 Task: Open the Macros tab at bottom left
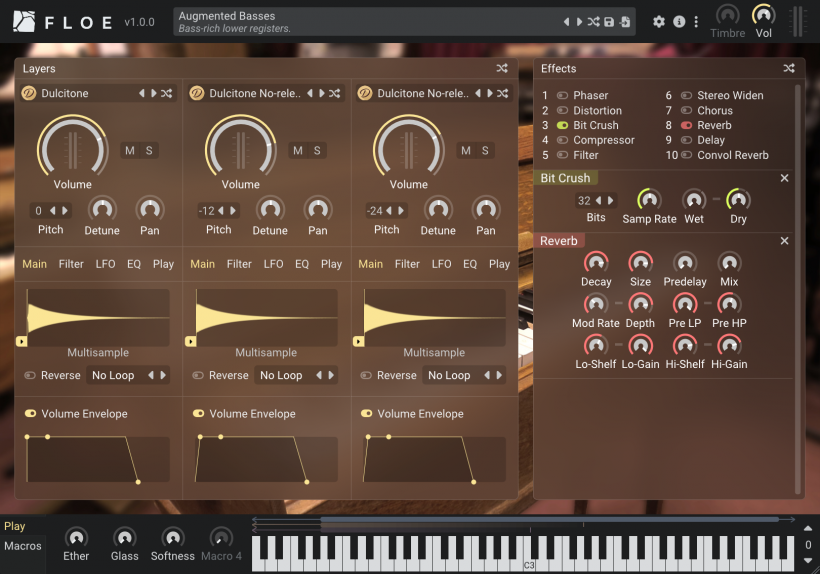click(23, 546)
